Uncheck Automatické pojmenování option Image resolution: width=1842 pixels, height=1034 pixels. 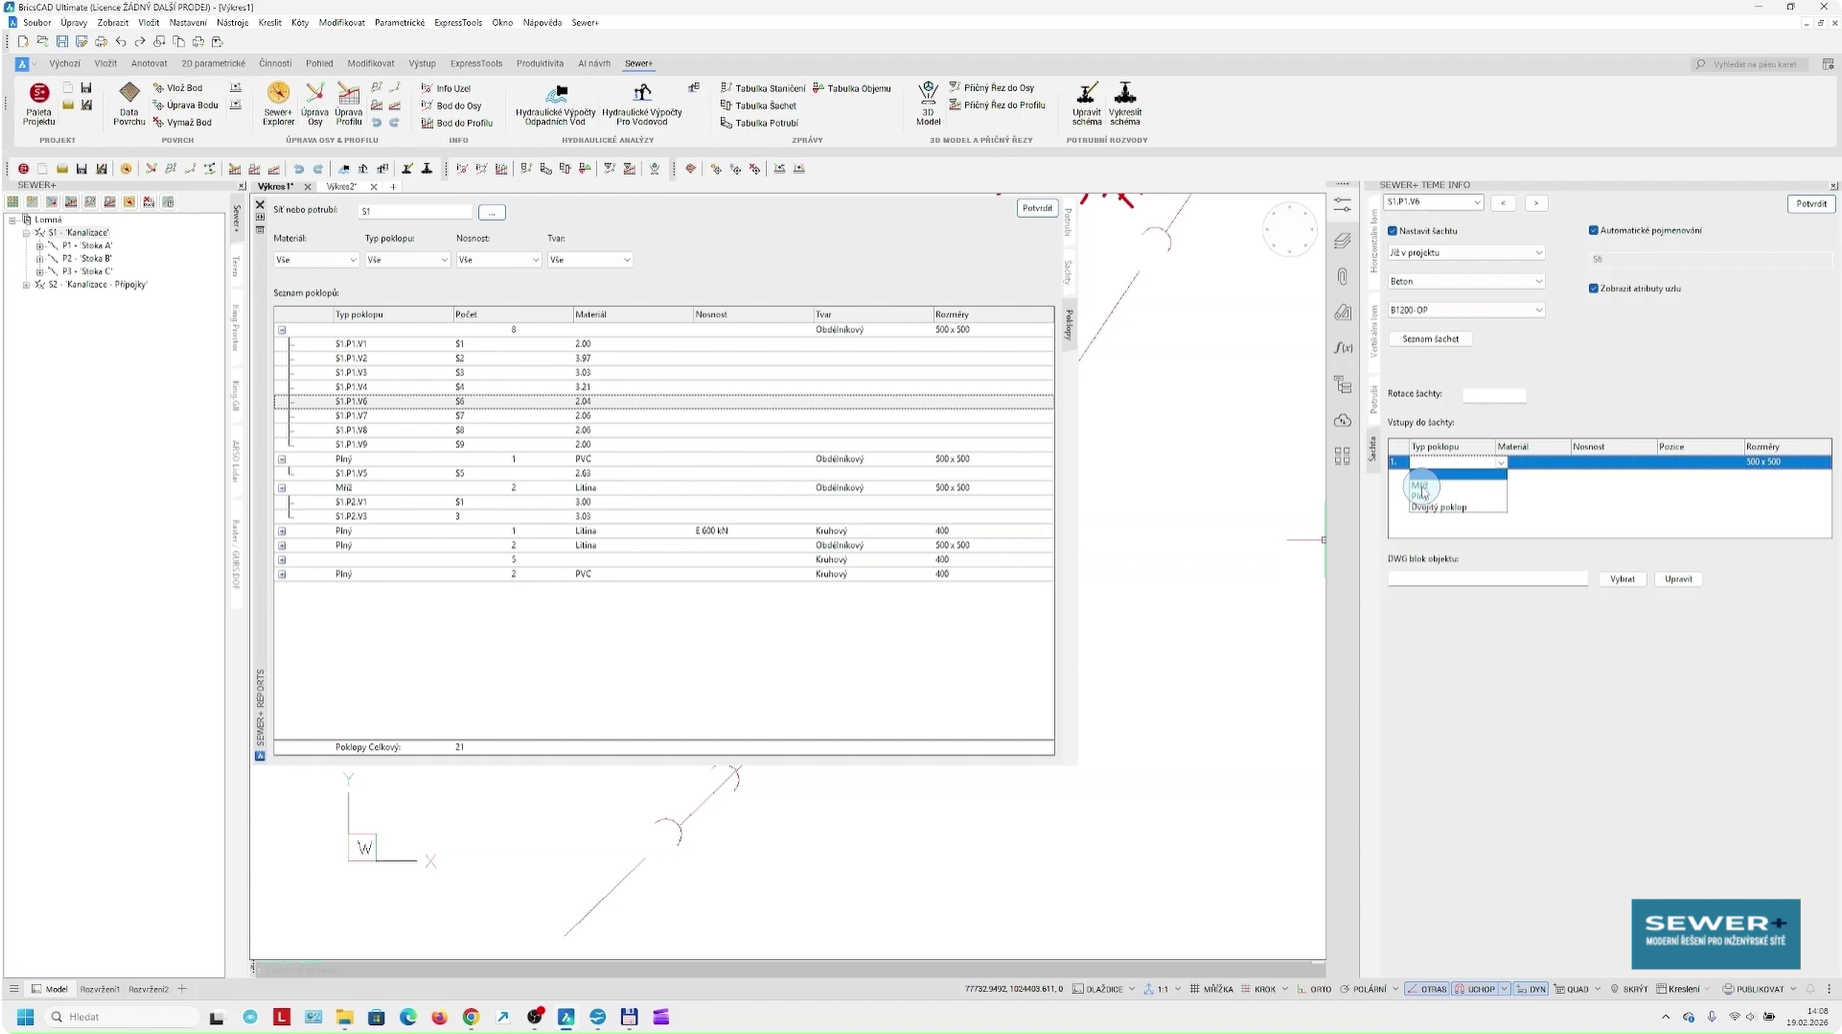1594,230
